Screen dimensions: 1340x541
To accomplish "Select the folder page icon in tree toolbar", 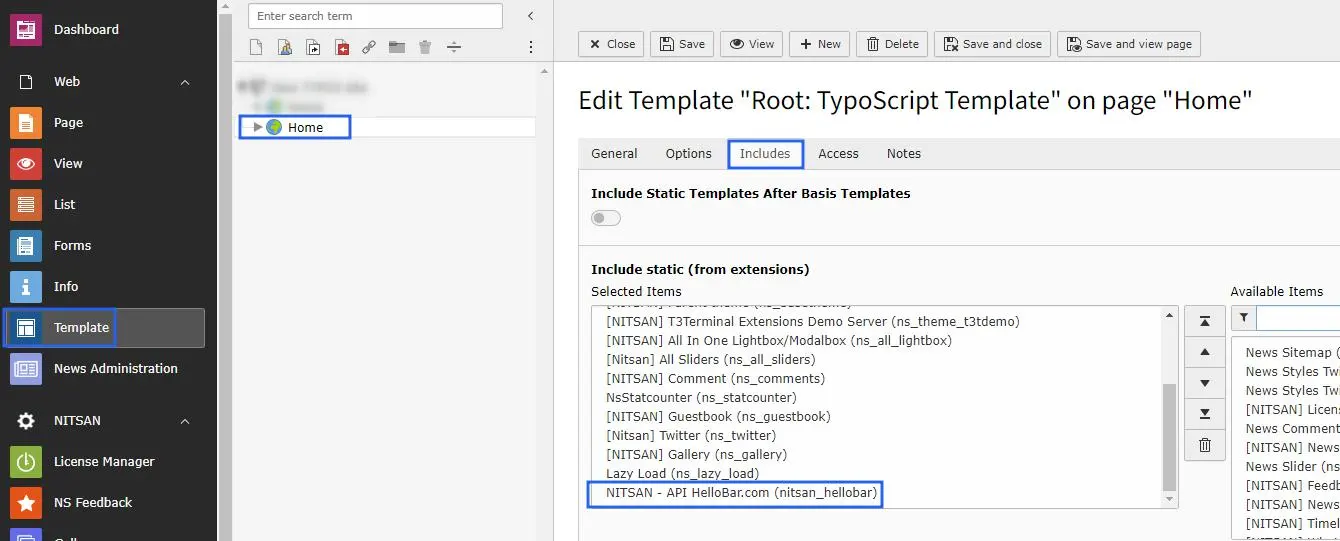I will click(x=397, y=47).
